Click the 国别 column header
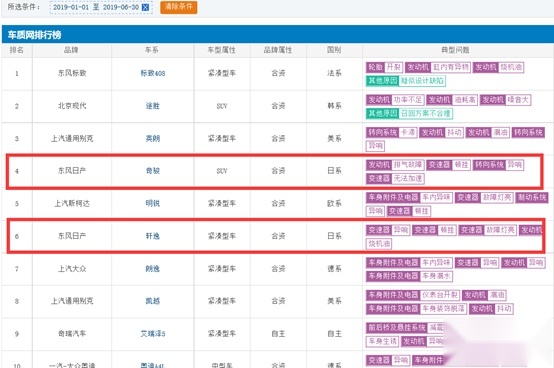 334,50
